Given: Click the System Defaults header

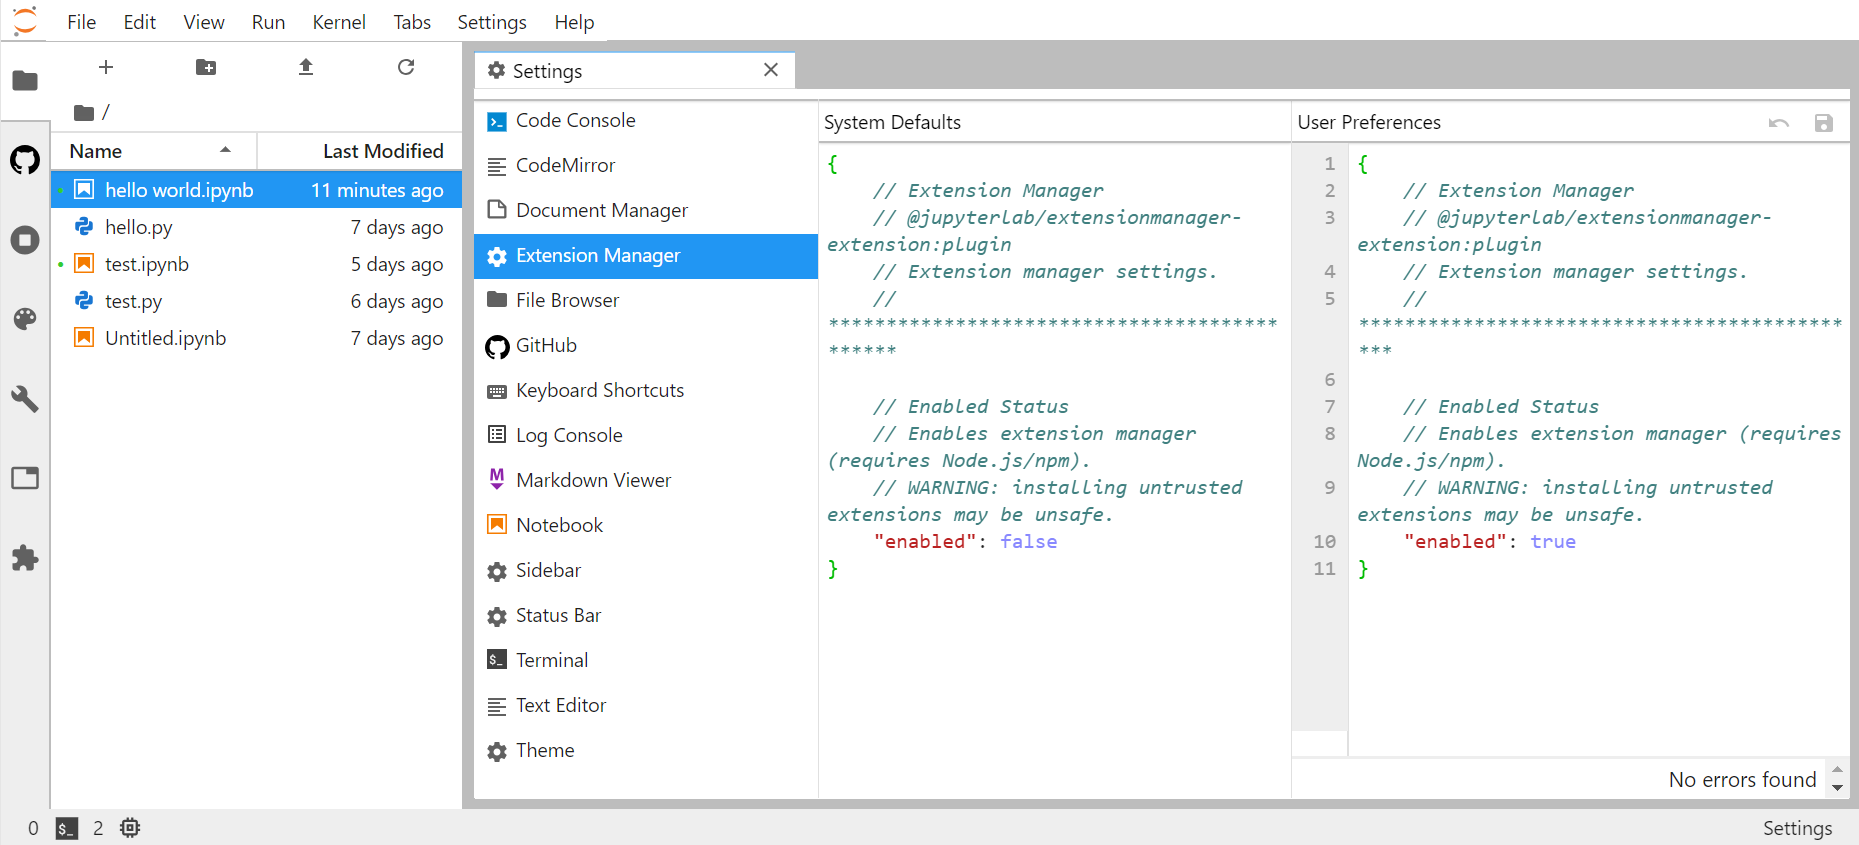Looking at the screenshot, I should (892, 123).
